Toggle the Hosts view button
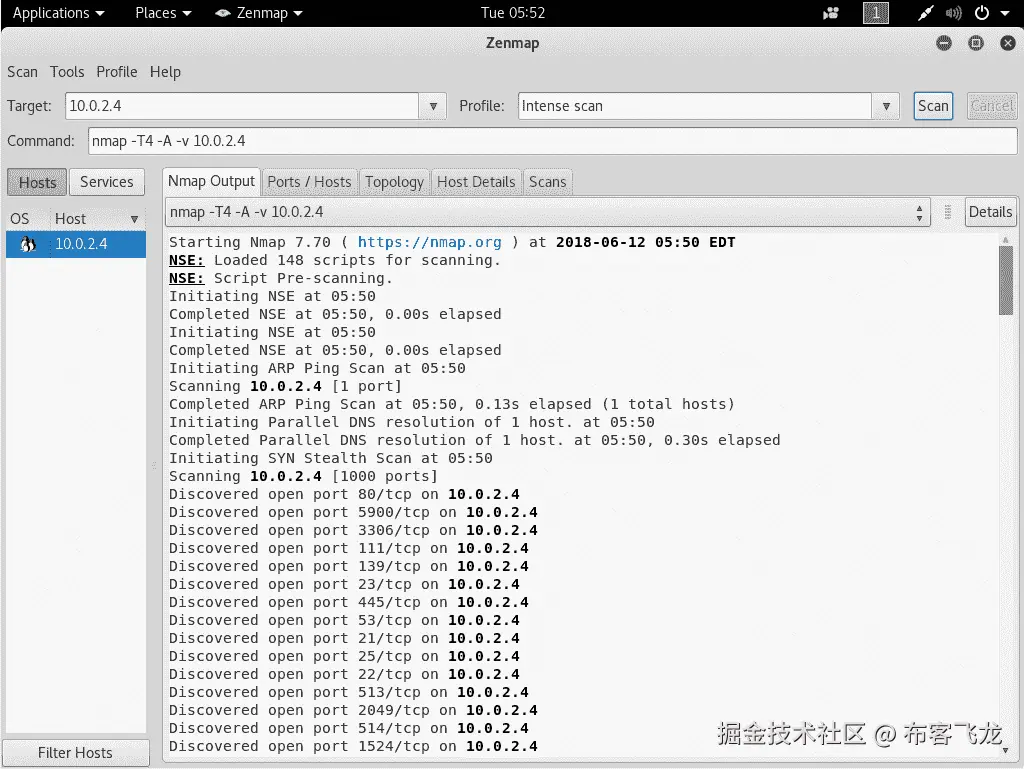The height and width of the screenshot is (769, 1024). coord(37,182)
